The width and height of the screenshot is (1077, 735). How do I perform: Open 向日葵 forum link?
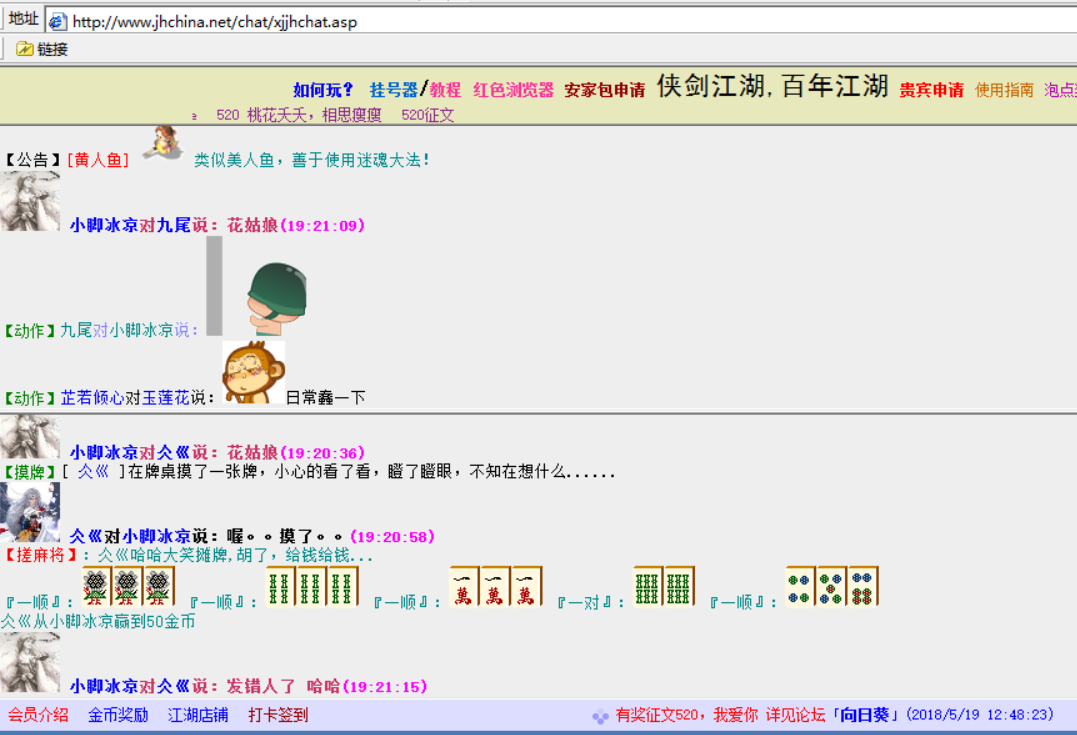[865, 715]
